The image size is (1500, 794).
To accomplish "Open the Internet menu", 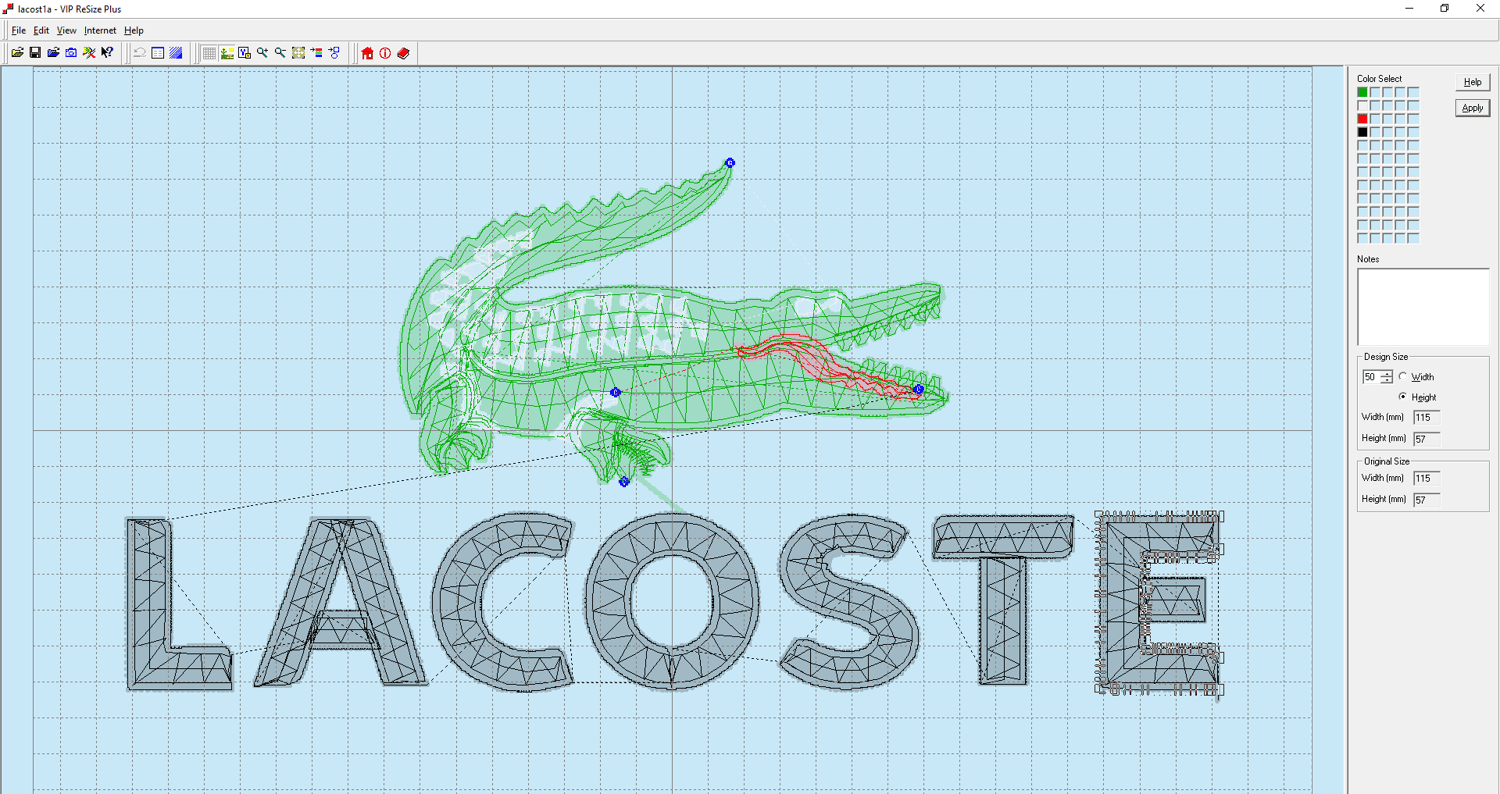I will pyautogui.click(x=100, y=31).
